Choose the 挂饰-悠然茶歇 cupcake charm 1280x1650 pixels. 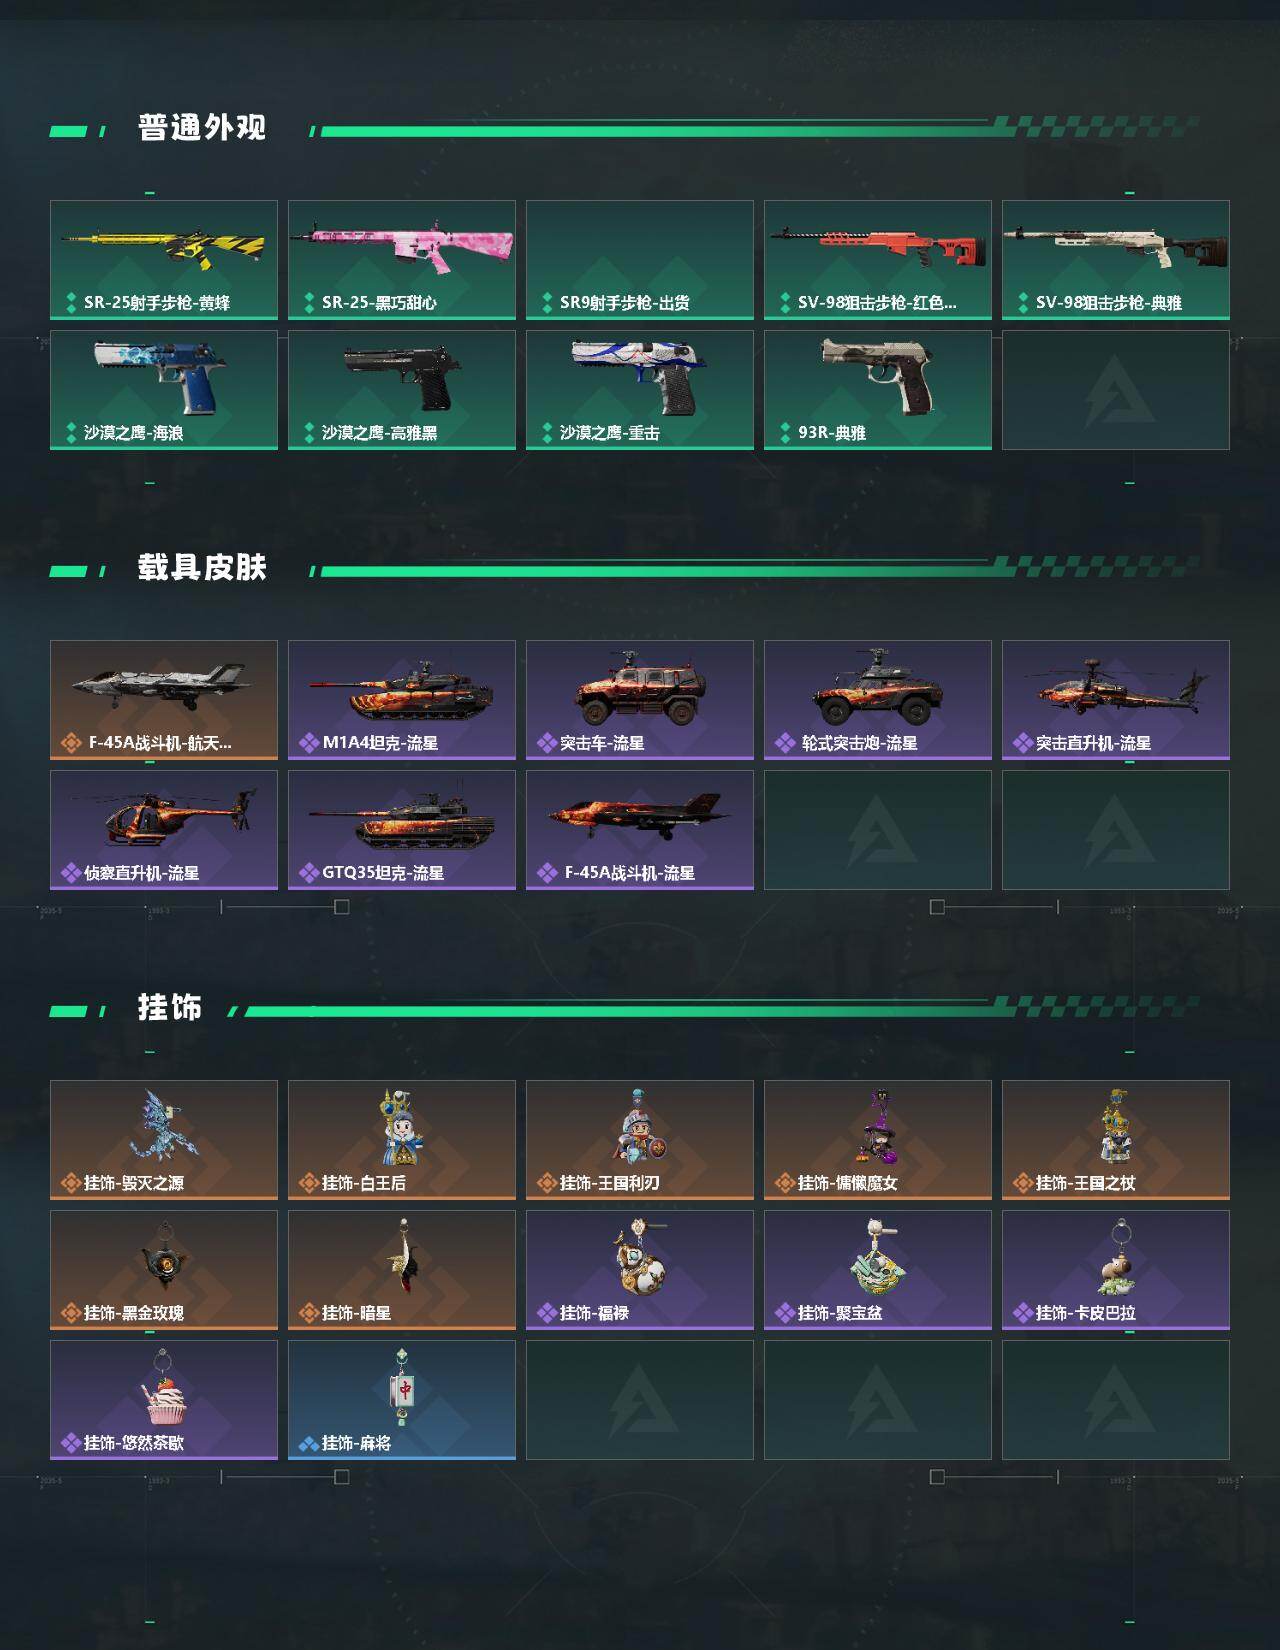pyautogui.click(x=164, y=1400)
